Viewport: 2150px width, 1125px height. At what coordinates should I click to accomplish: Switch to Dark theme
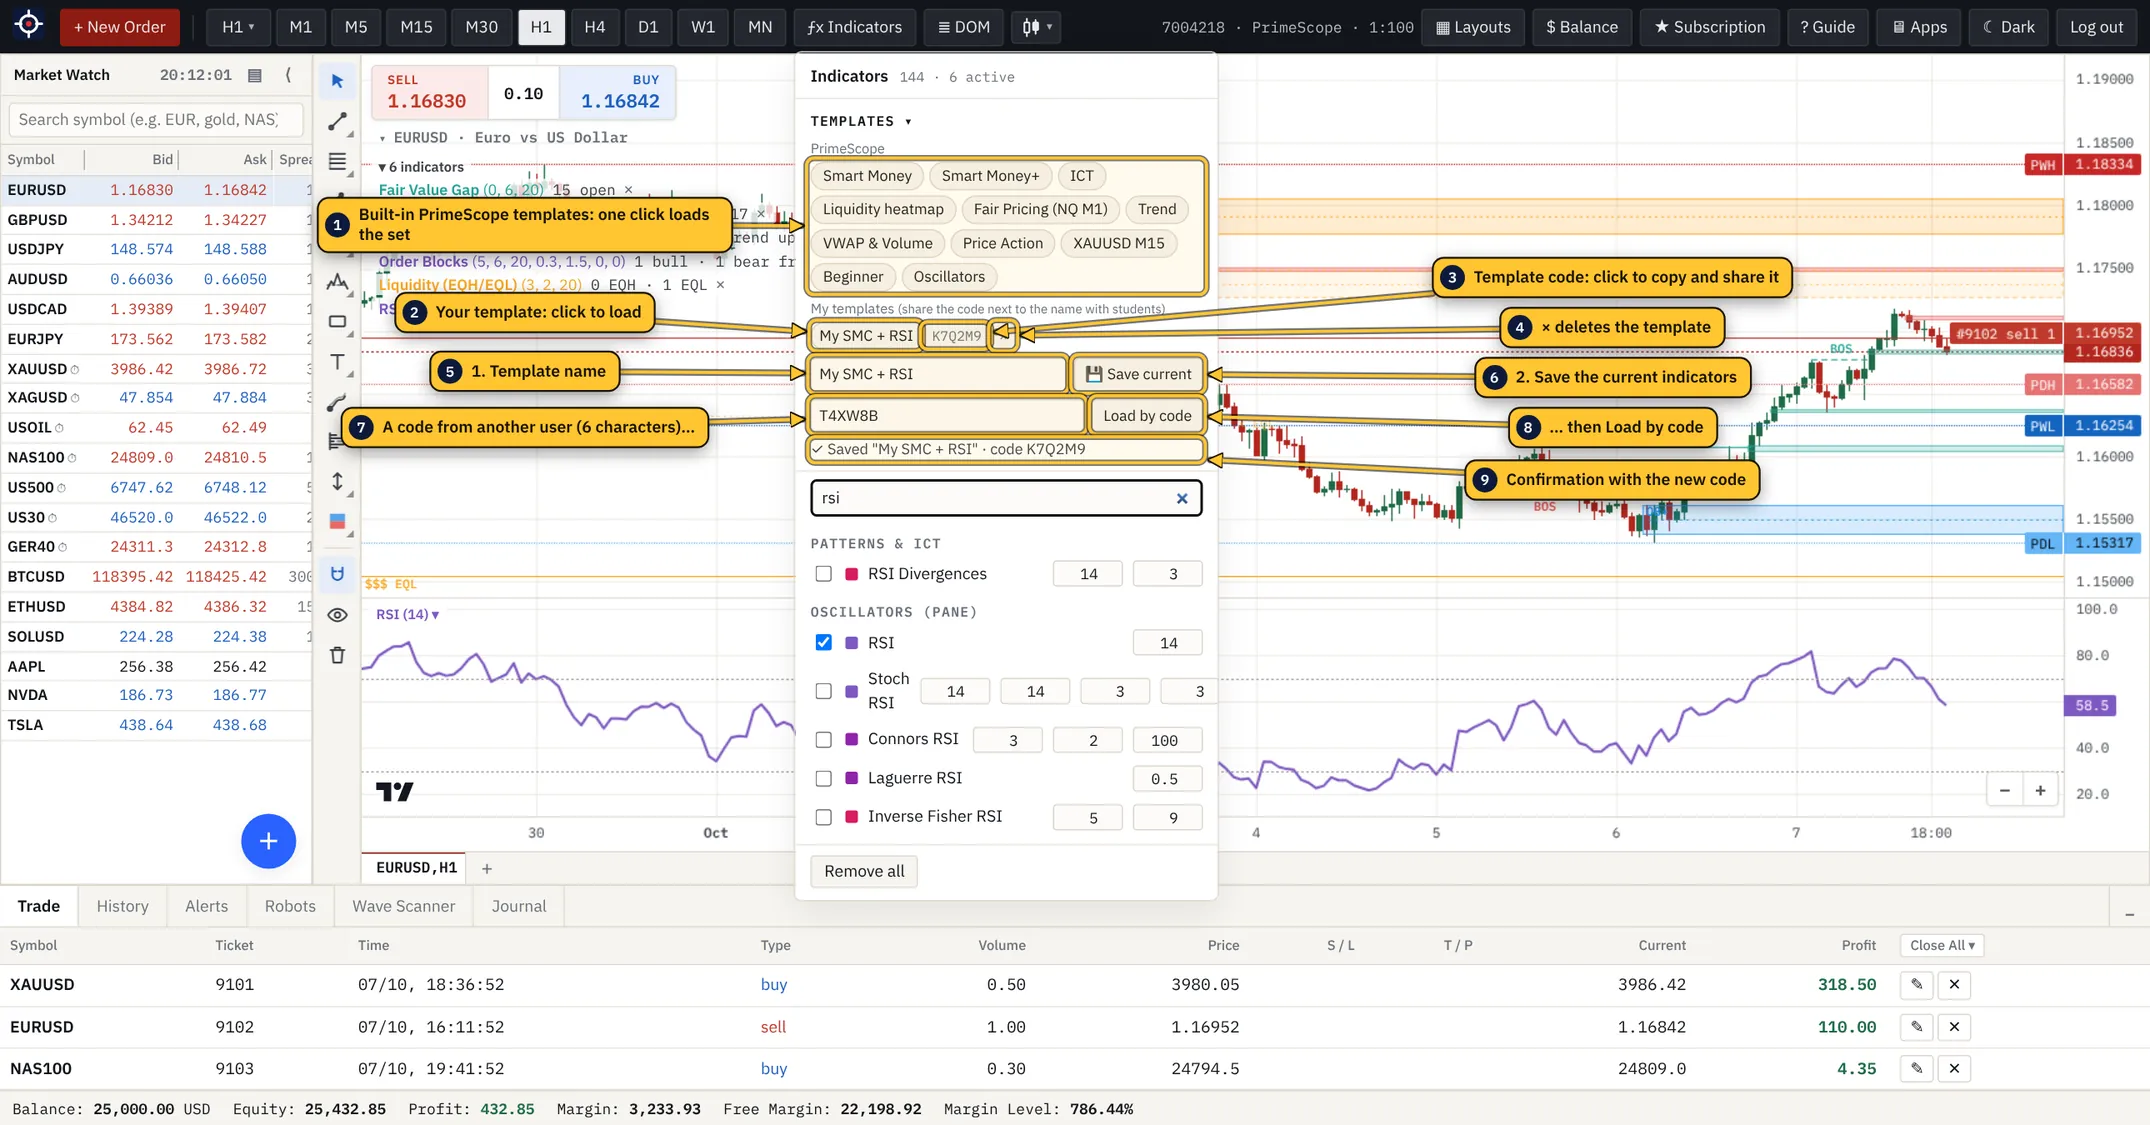coord(2008,27)
